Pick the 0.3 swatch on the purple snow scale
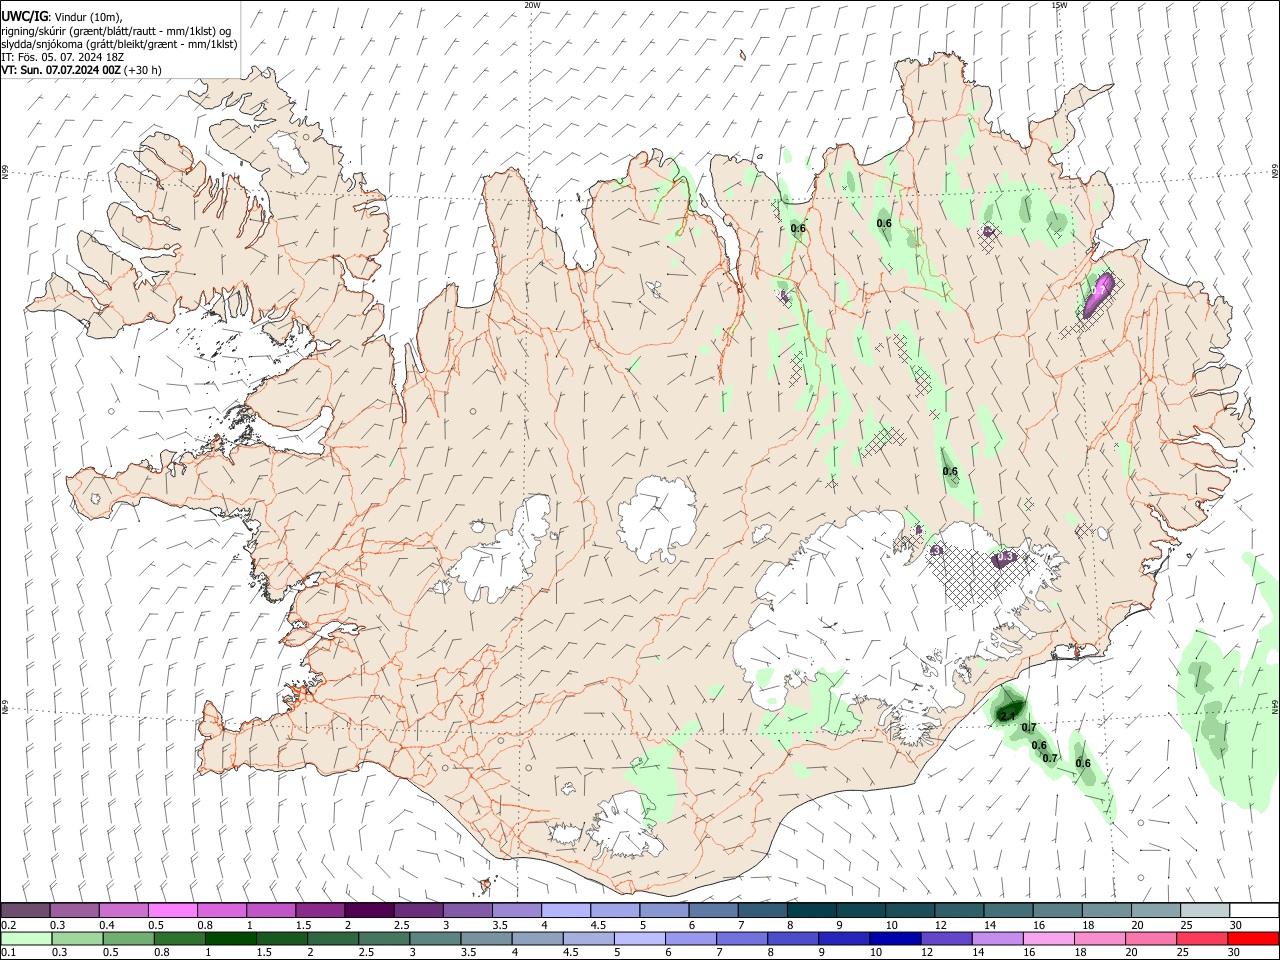Viewport: 1280px width, 960px height. click(x=74, y=910)
